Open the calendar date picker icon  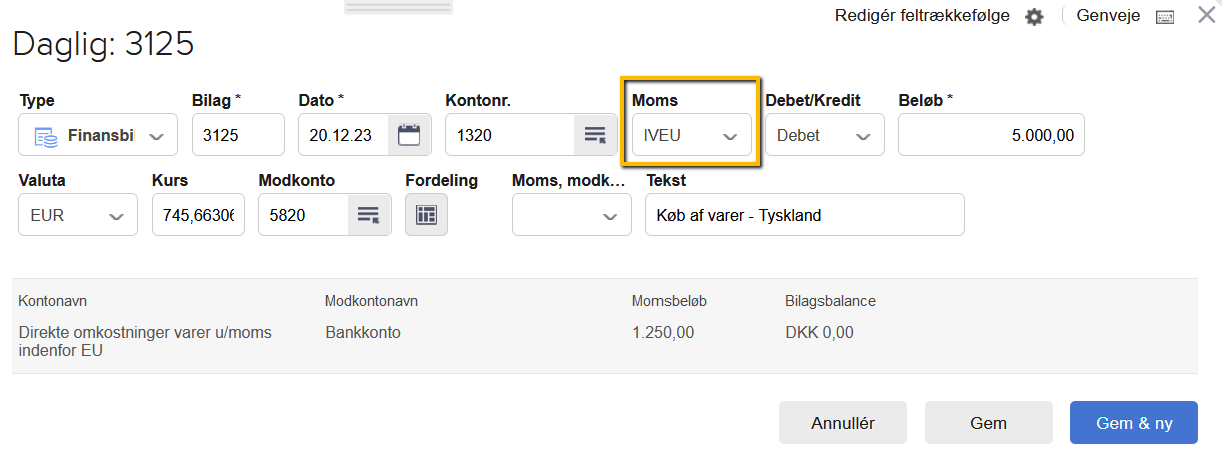pyautogui.click(x=408, y=135)
